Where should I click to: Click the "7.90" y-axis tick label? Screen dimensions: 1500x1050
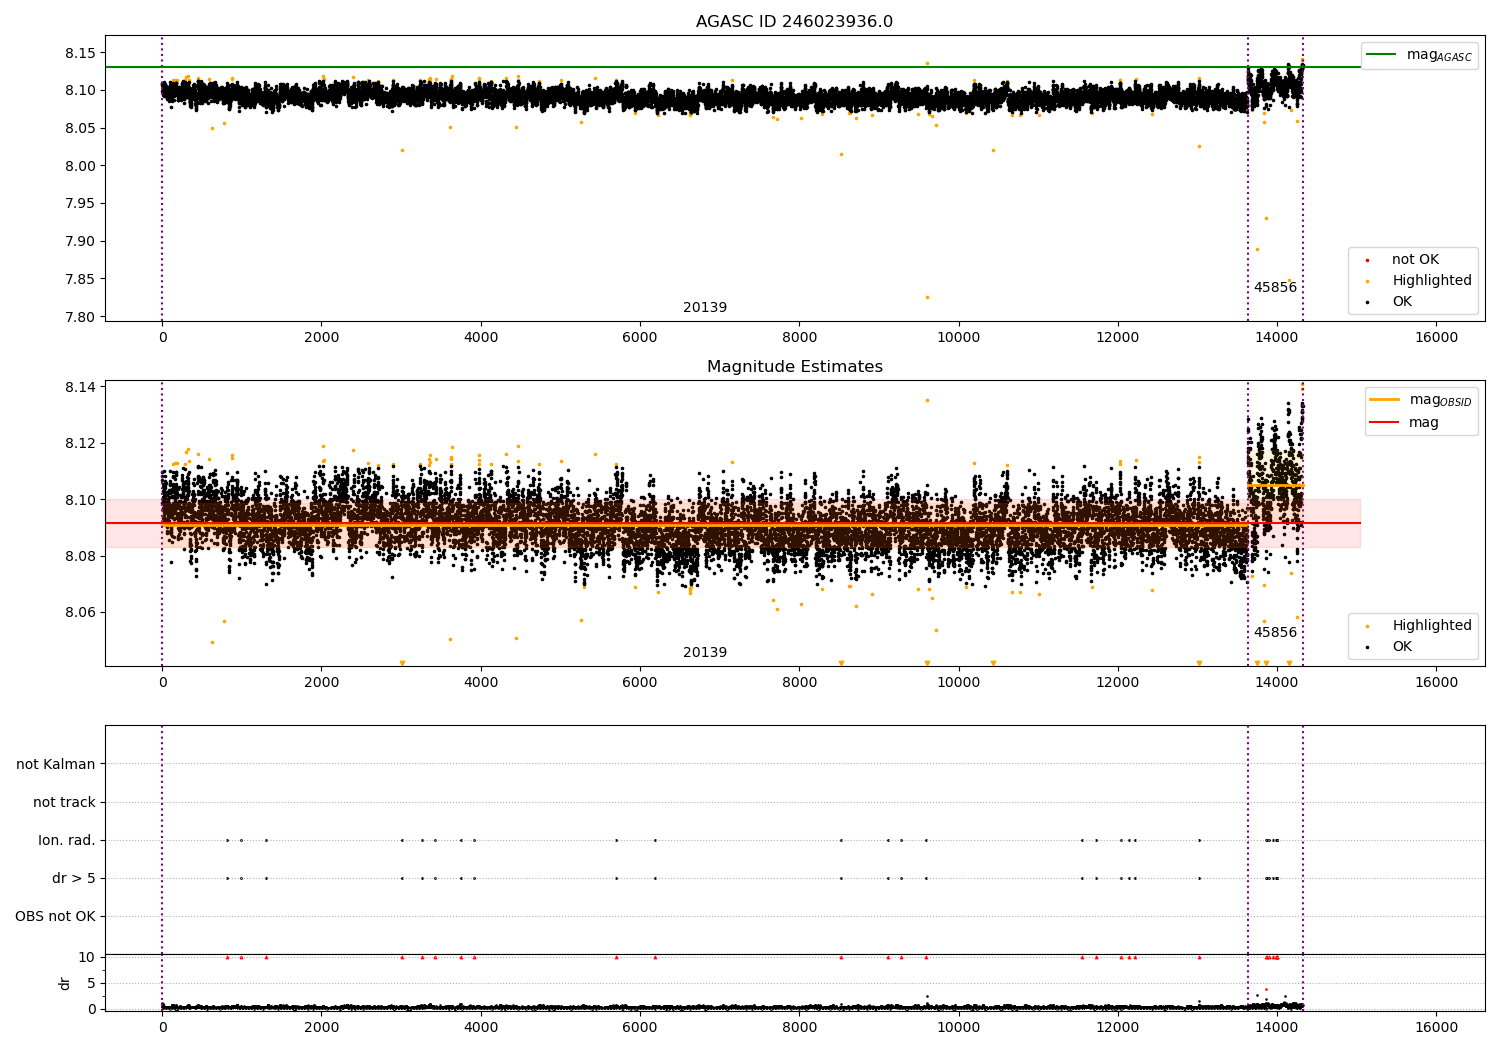79,242
